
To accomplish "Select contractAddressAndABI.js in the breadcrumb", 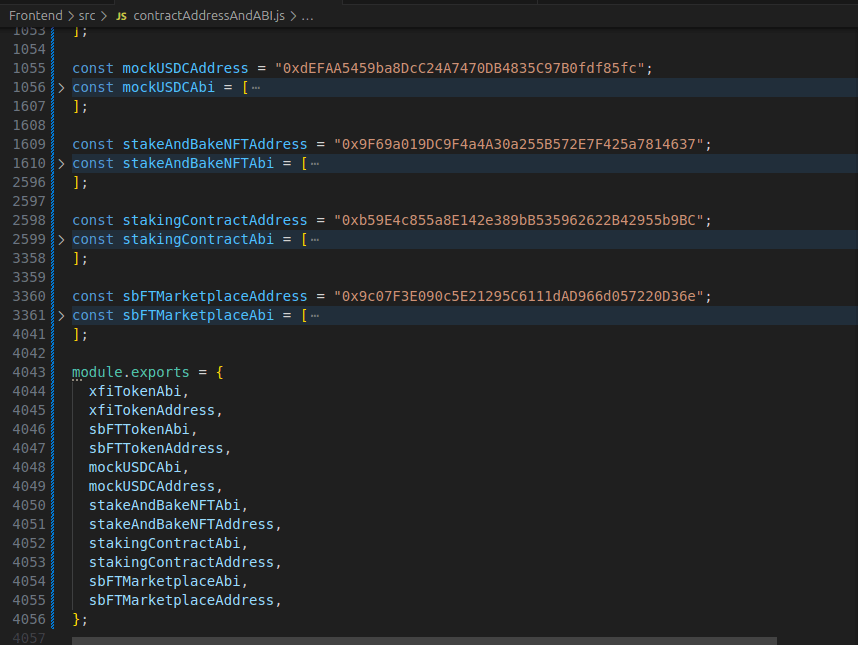I will (209, 17).
